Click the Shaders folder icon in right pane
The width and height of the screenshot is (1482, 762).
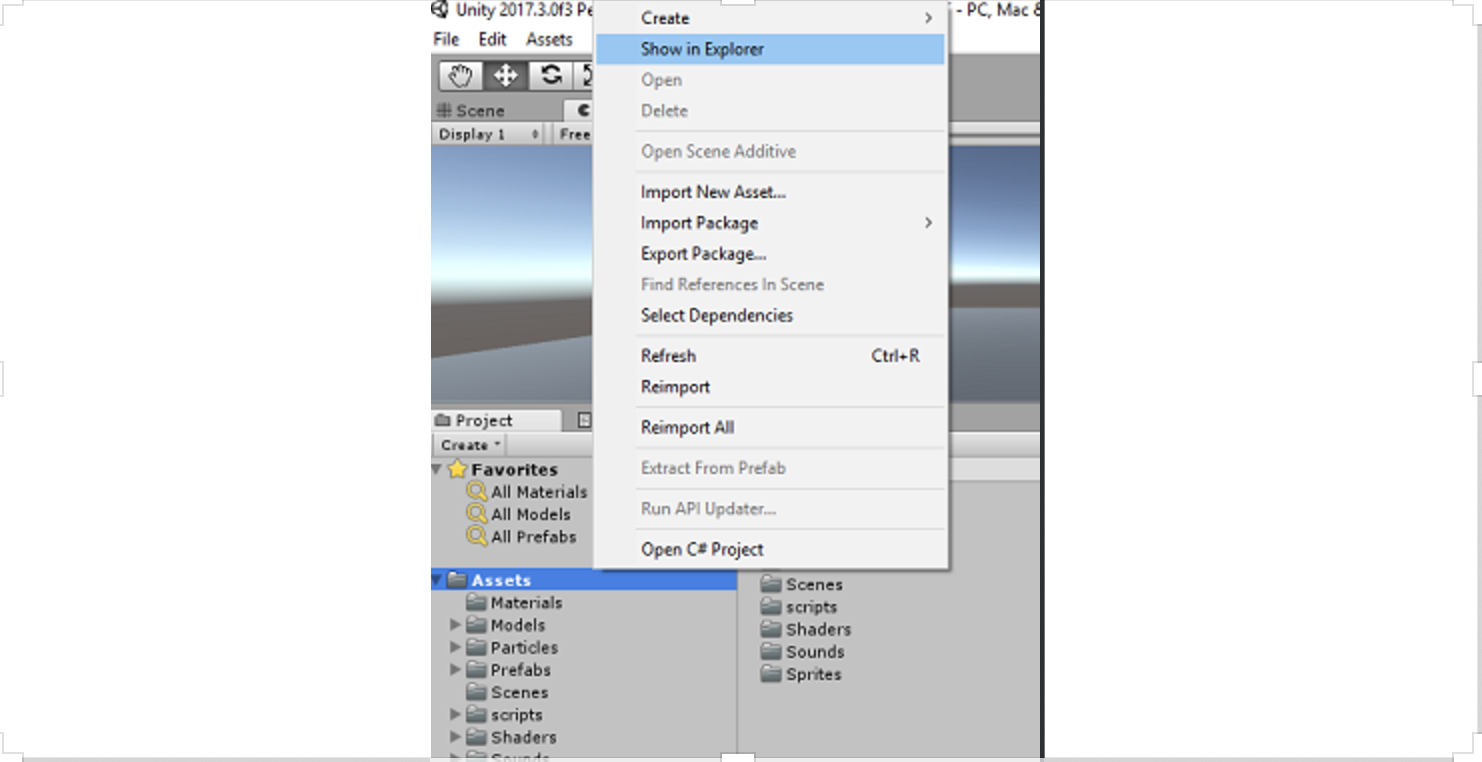[x=770, y=629]
